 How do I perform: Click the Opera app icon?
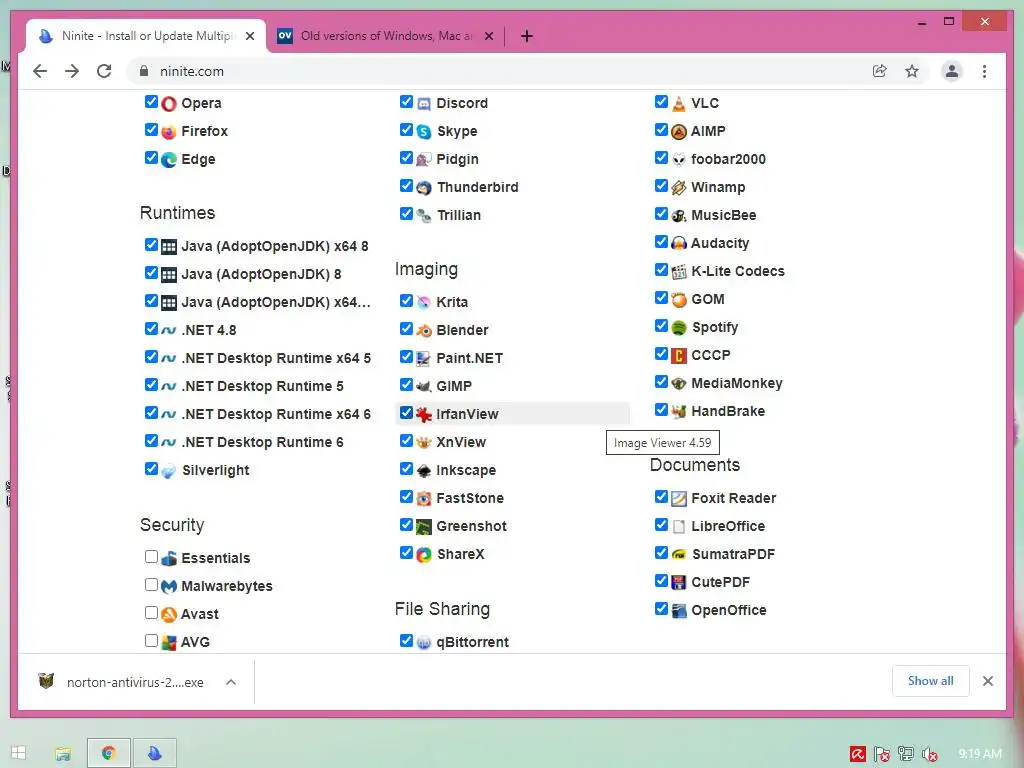[169, 104]
